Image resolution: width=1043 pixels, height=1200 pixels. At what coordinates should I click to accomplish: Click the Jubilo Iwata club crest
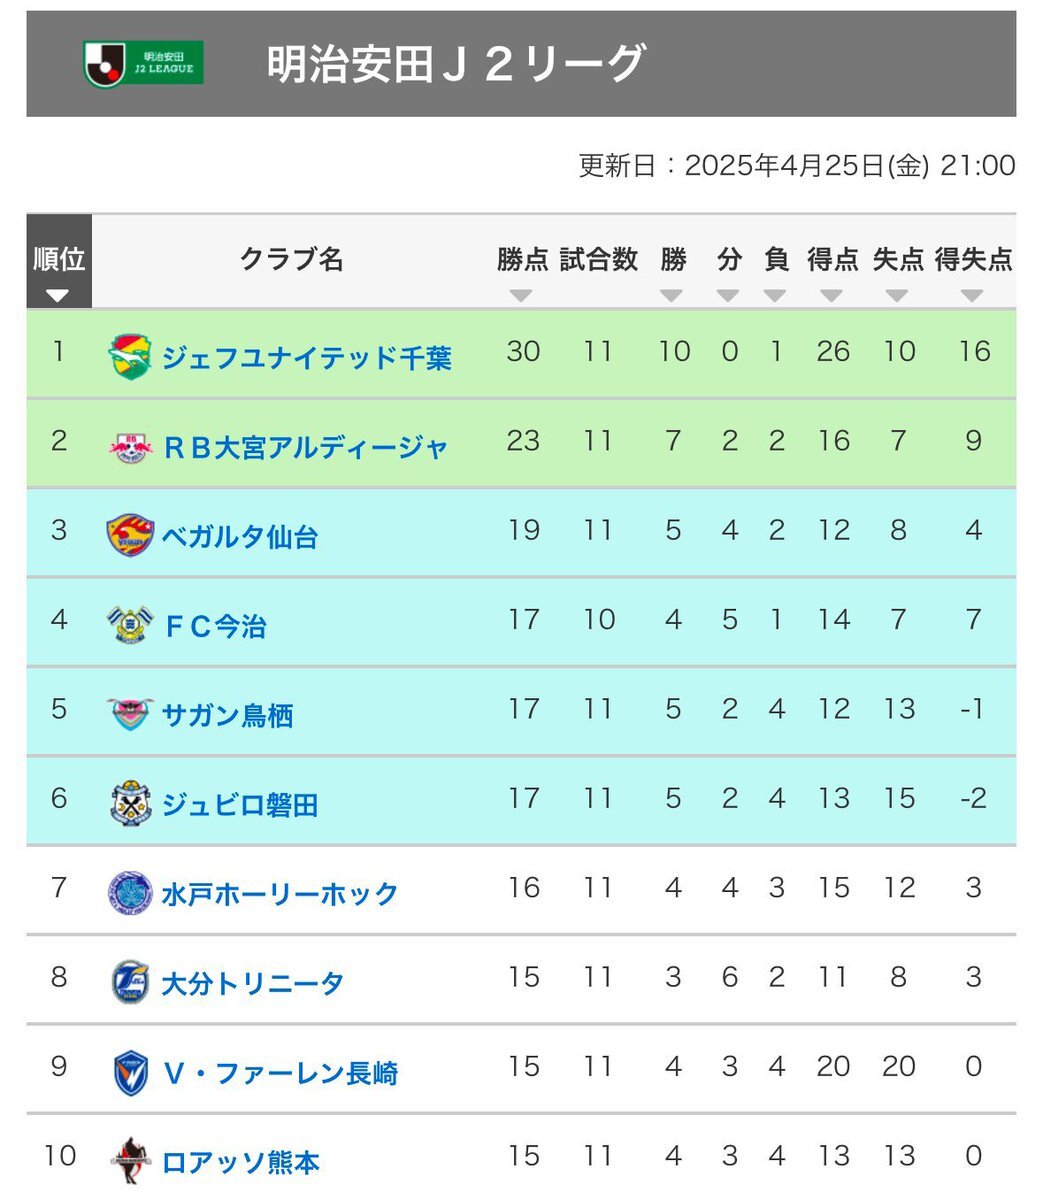pyautogui.click(x=130, y=803)
